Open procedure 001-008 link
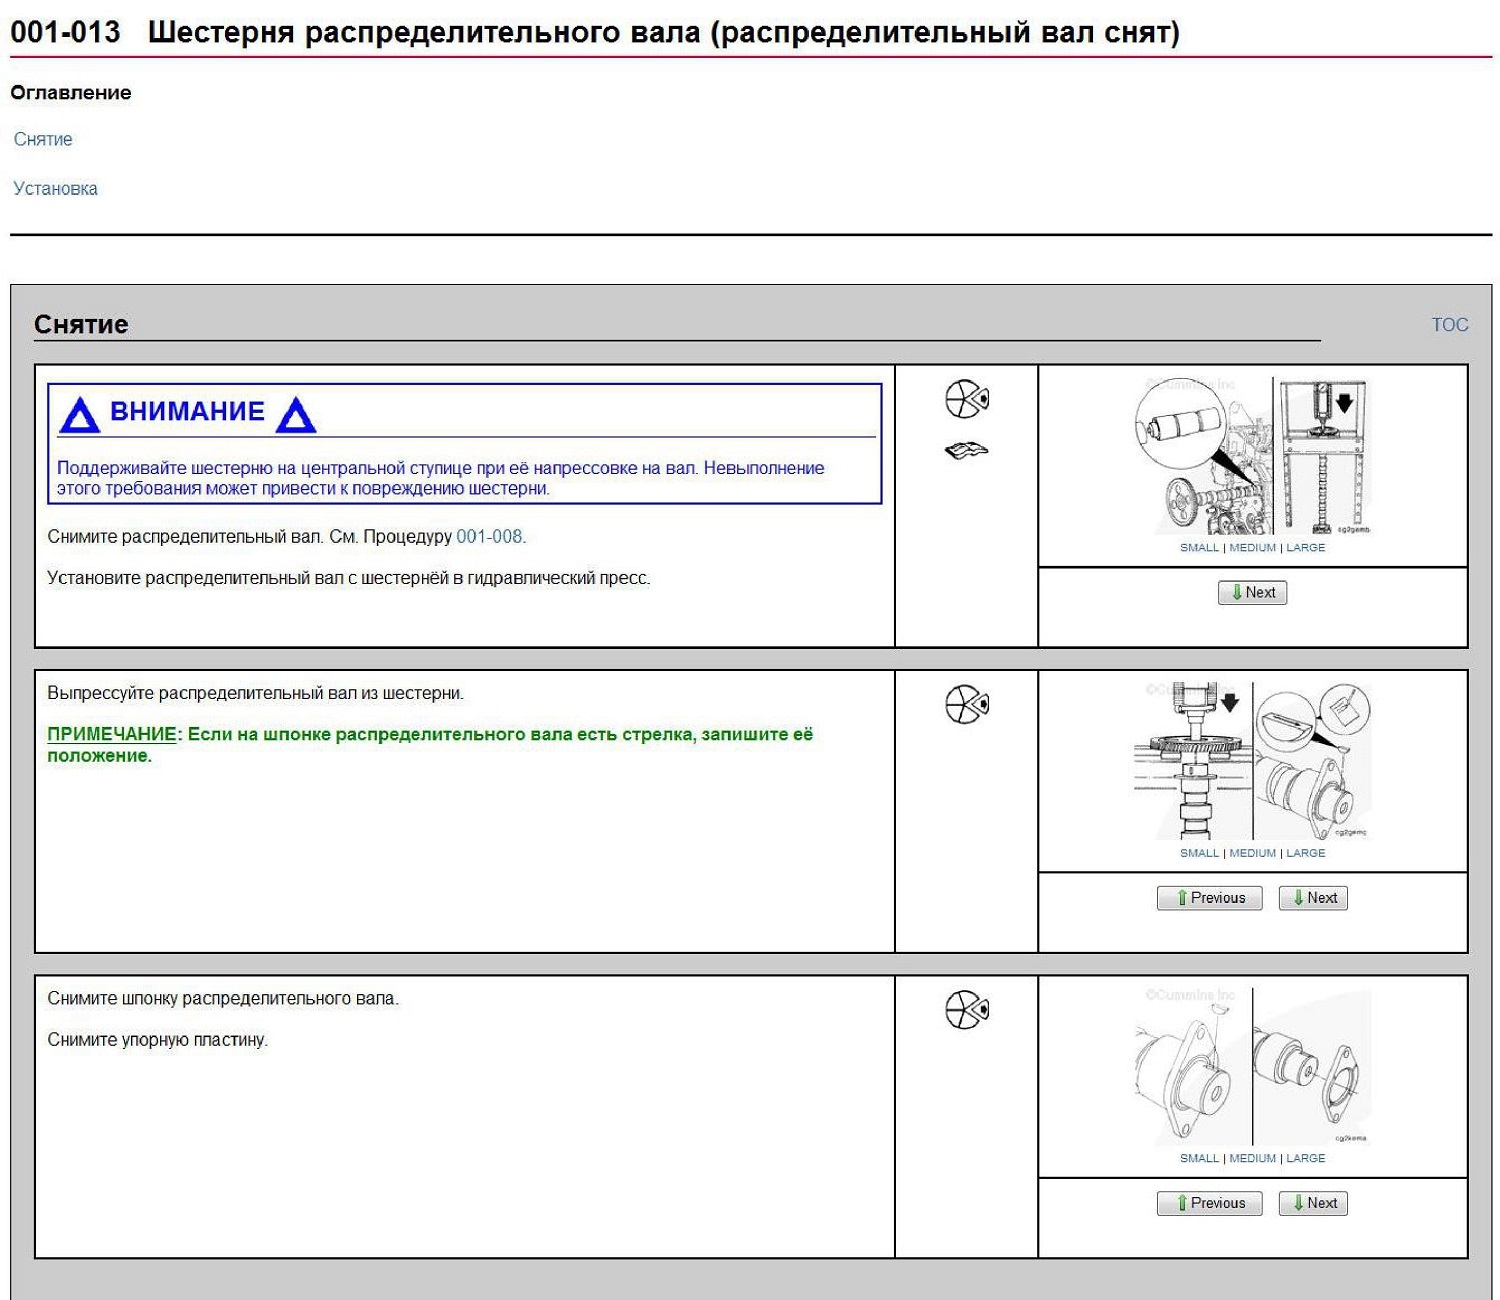 click(490, 536)
